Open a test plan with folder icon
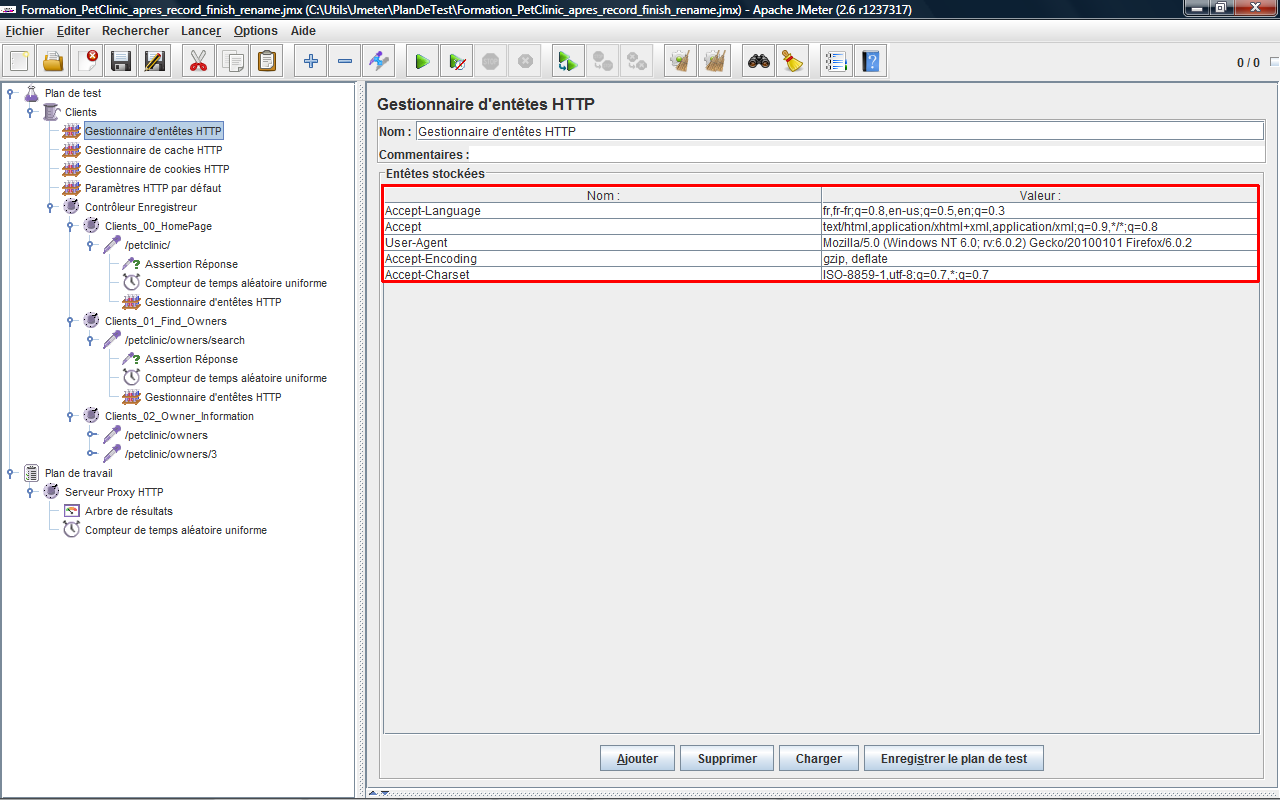The width and height of the screenshot is (1280, 800). click(x=53, y=62)
